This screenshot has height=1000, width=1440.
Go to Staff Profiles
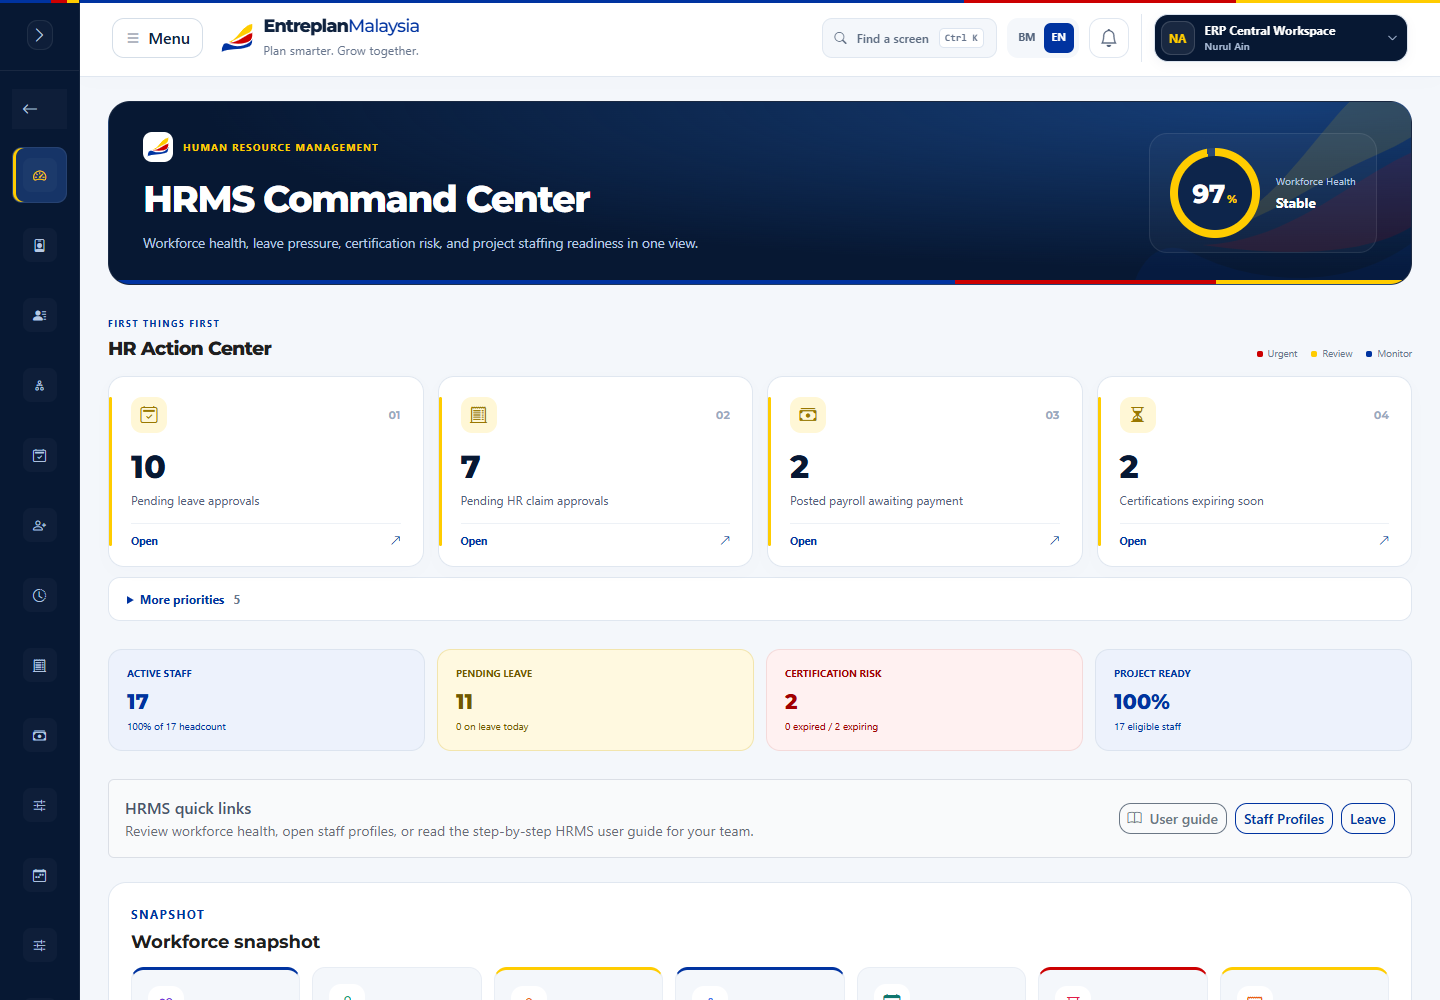pyautogui.click(x=1284, y=819)
